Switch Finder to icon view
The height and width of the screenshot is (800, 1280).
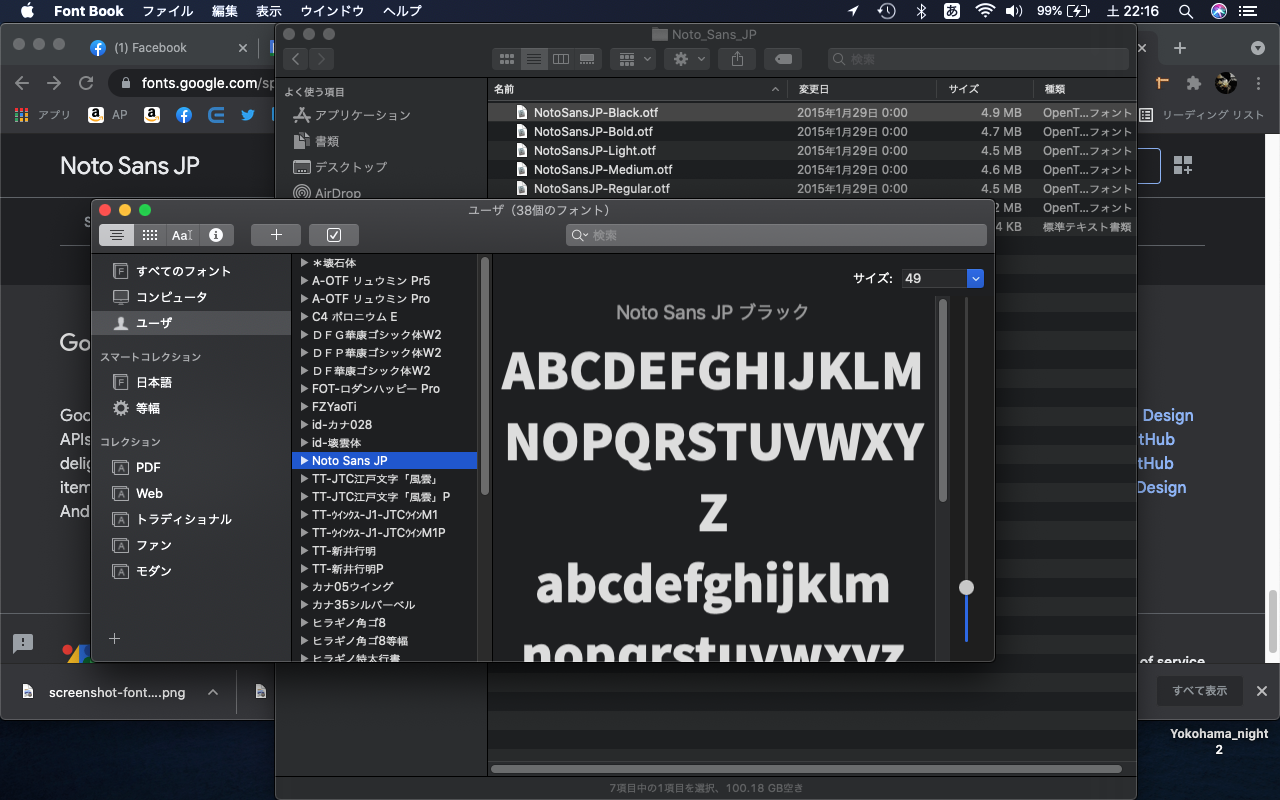pyautogui.click(x=506, y=59)
